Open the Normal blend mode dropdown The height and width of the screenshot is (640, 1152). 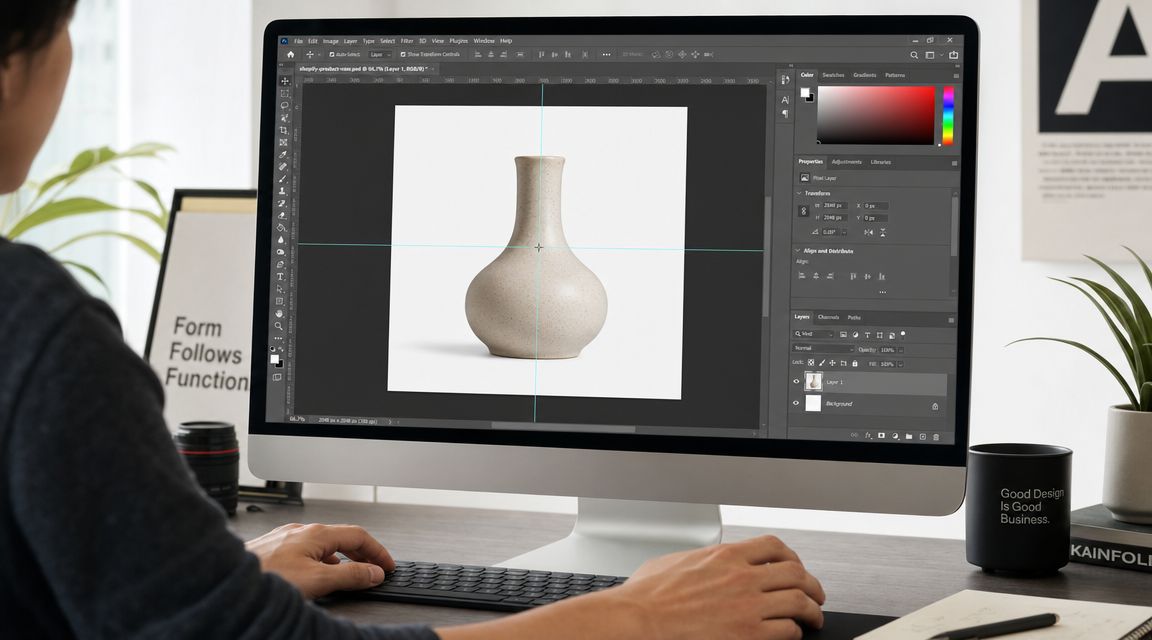[823, 348]
